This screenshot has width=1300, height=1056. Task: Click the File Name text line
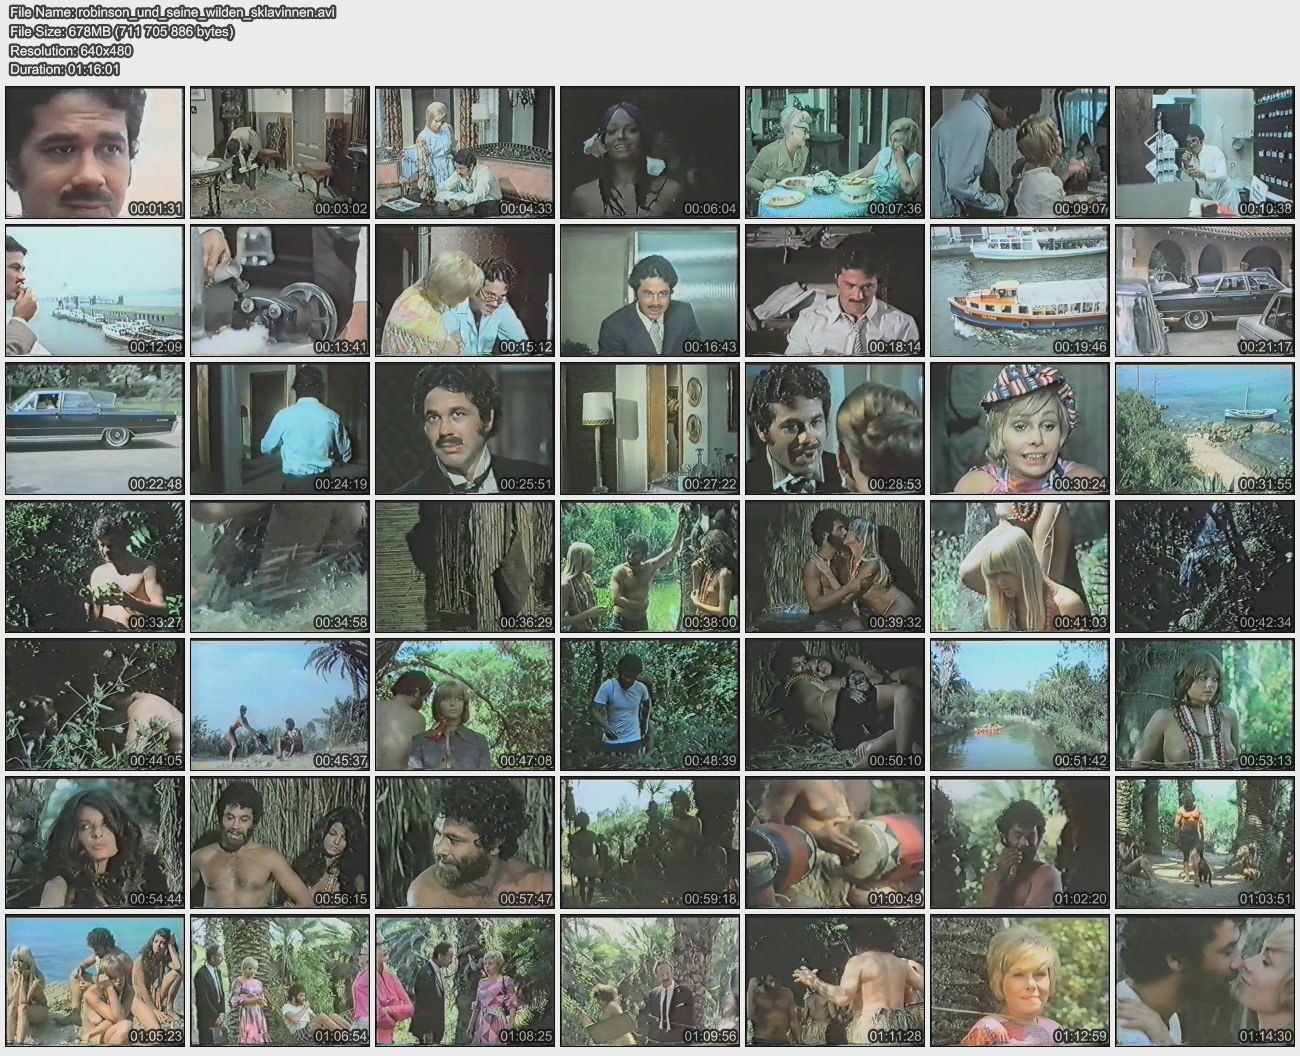click(x=172, y=12)
